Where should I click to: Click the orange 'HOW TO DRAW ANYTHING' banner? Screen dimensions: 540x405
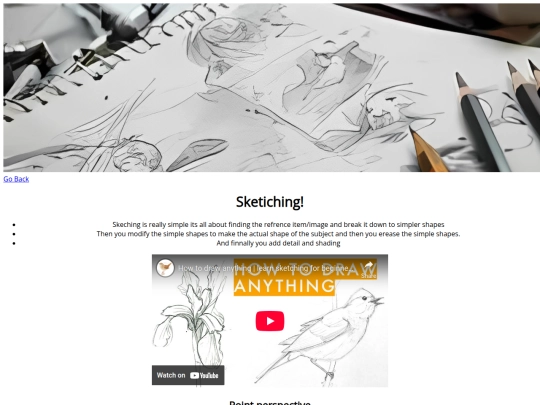click(x=305, y=278)
